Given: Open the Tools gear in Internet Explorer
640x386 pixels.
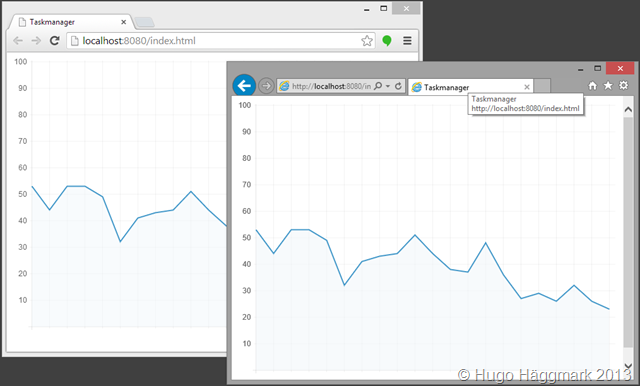Looking at the screenshot, I should 623,85.
